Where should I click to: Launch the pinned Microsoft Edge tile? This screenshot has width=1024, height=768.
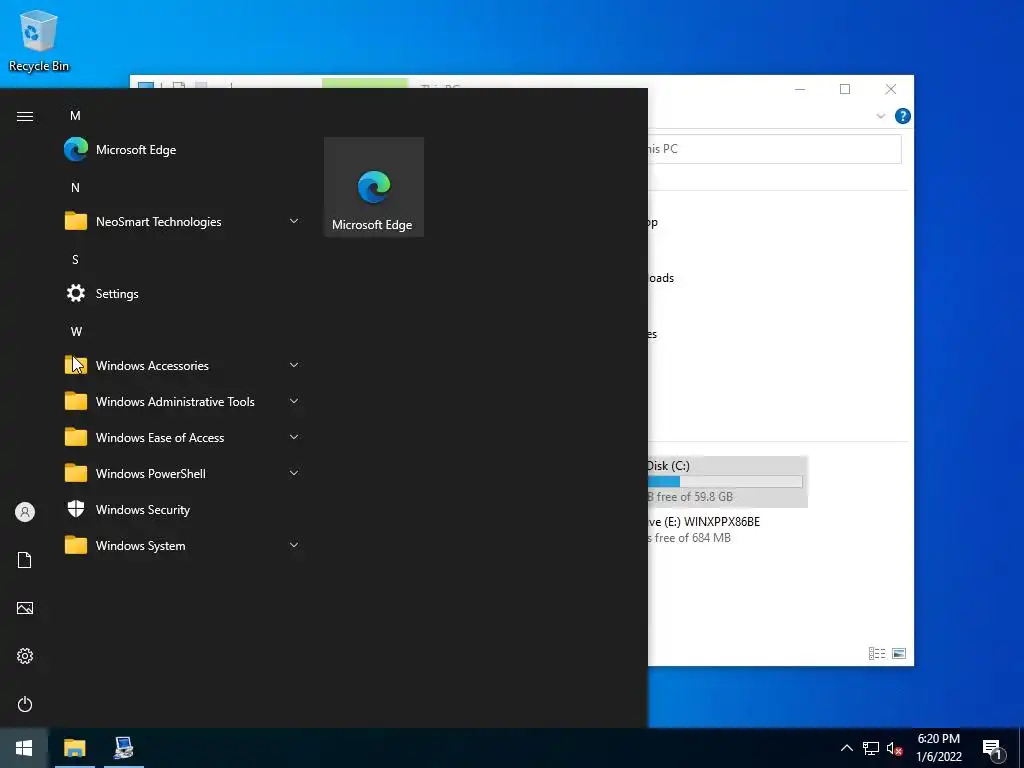click(374, 187)
